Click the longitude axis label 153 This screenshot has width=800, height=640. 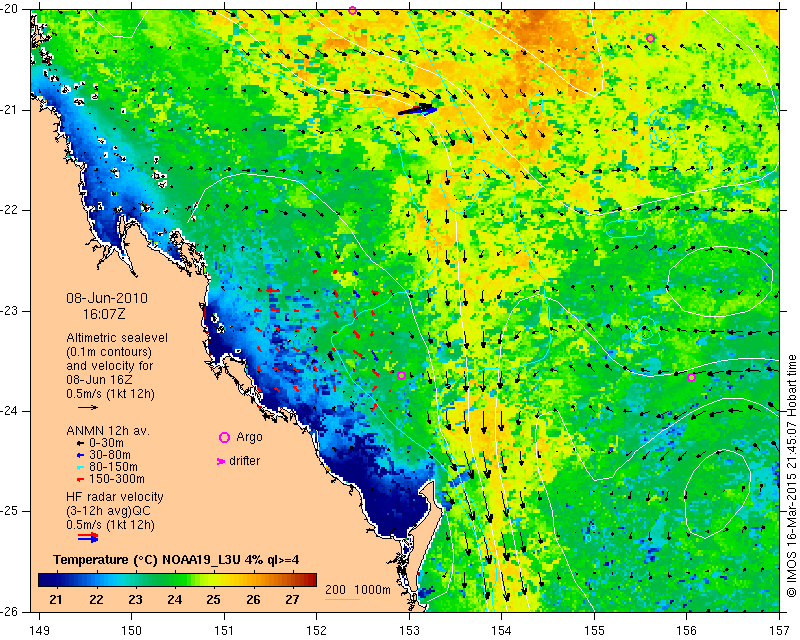409,631
